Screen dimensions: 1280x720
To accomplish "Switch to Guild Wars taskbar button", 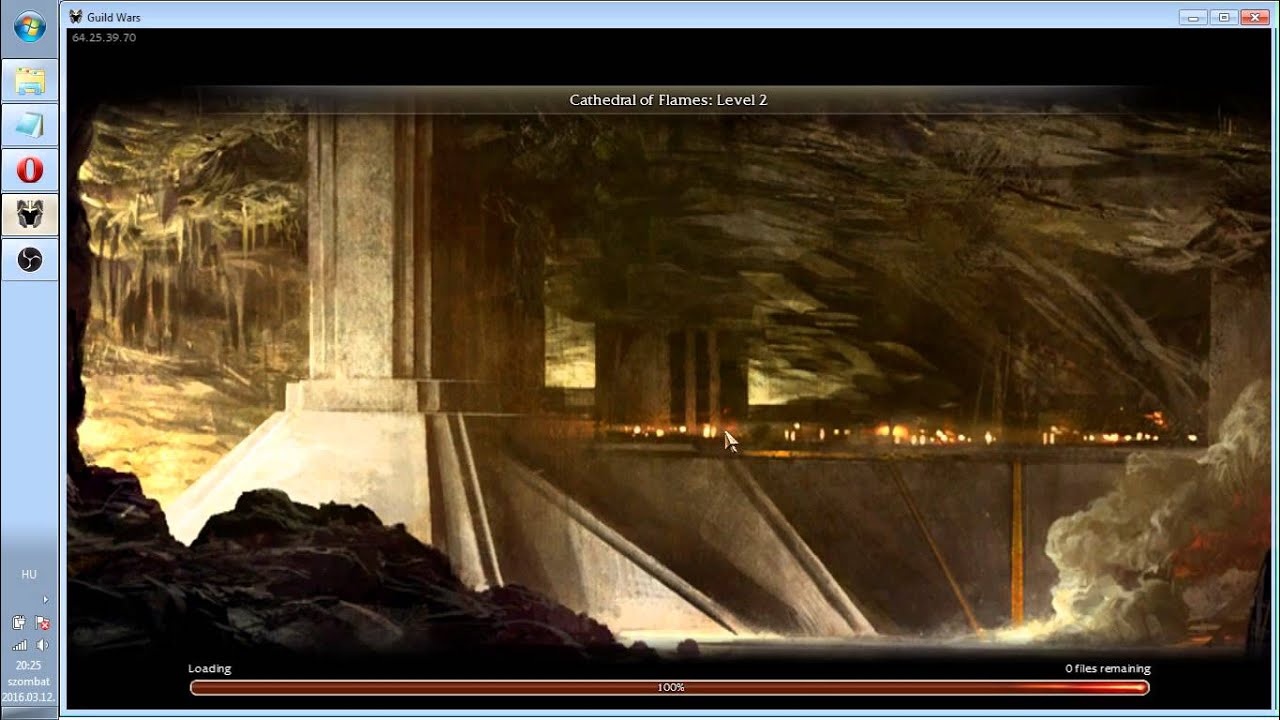I will [30, 215].
